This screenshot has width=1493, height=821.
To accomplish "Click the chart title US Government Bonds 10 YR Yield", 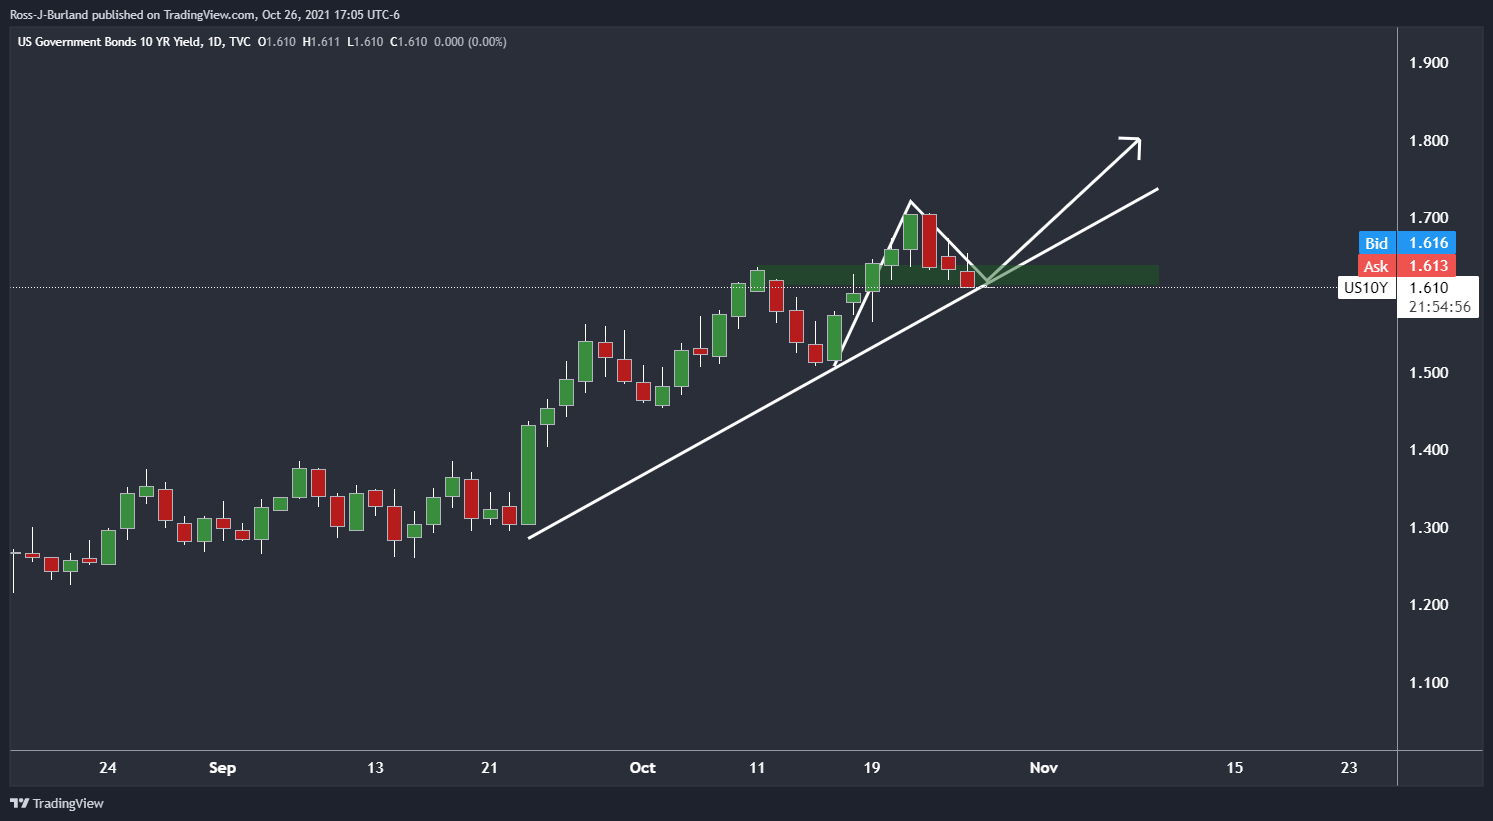I will (x=109, y=42).
